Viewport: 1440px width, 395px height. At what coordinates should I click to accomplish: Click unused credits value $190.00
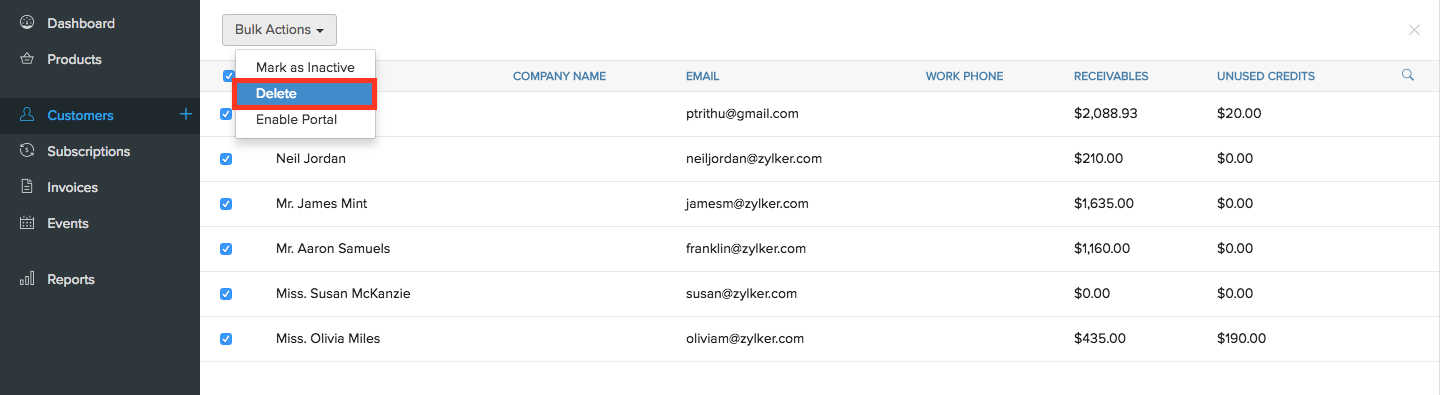pyautogui.click(x=1241, y=338)
